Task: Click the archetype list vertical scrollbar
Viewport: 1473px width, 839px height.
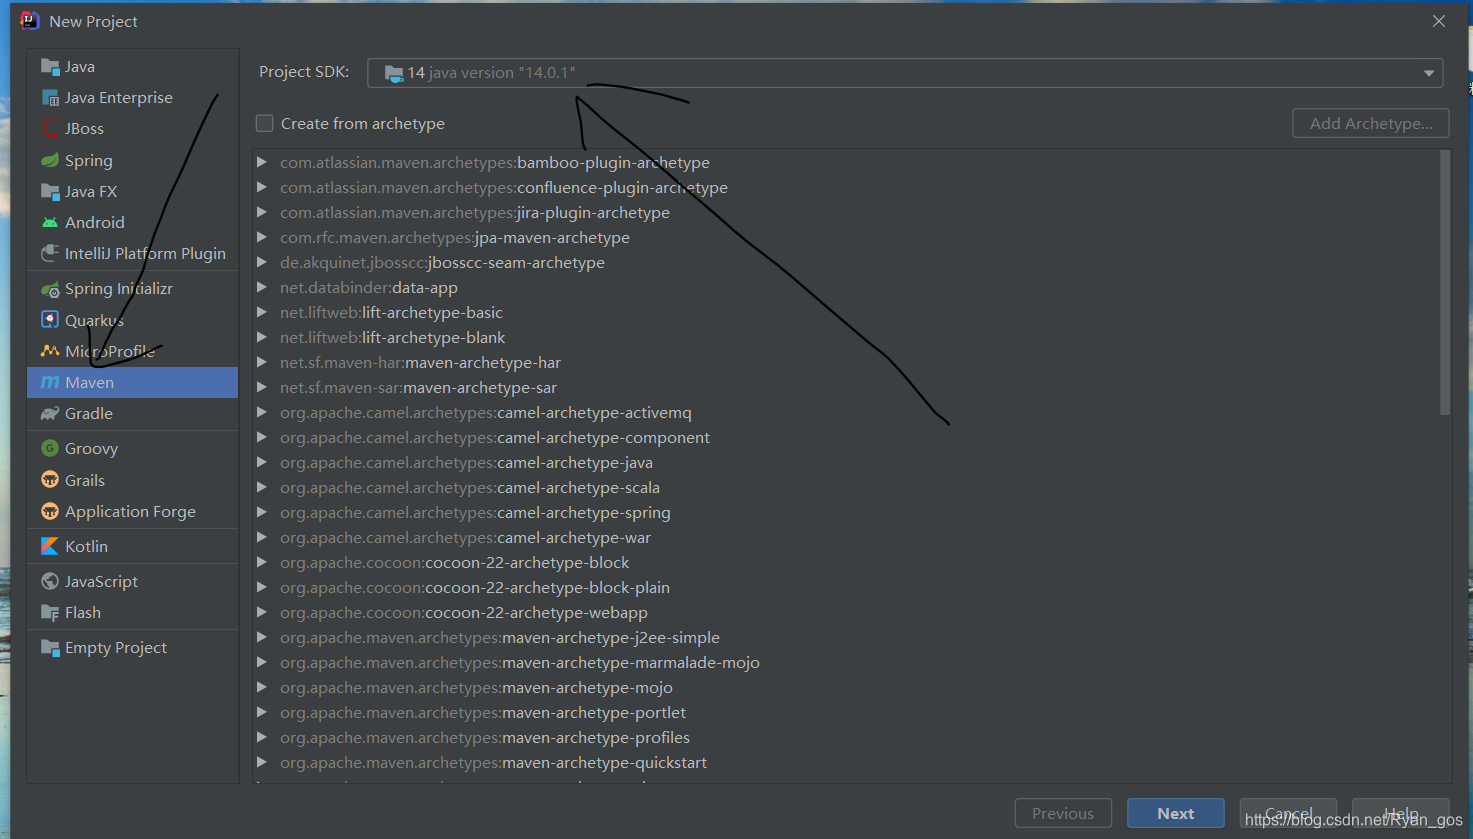Action: click(1445, 282)
